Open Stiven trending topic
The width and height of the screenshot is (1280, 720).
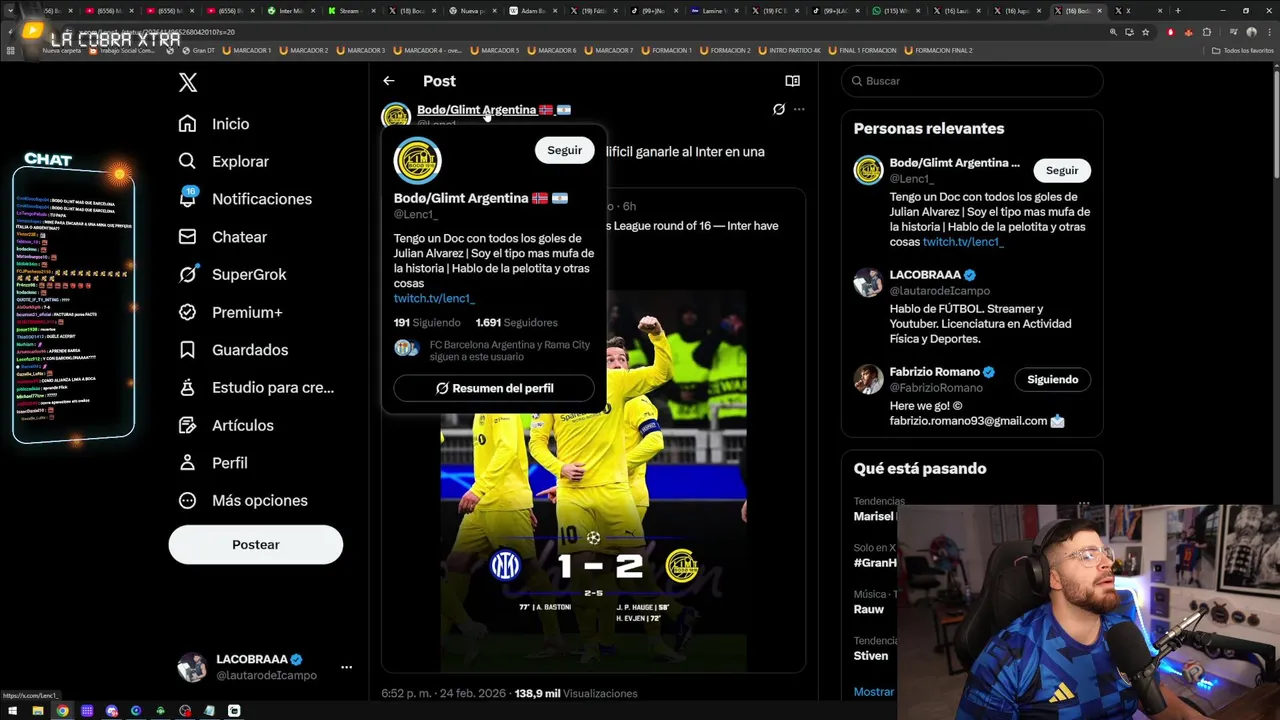point(871,656)
